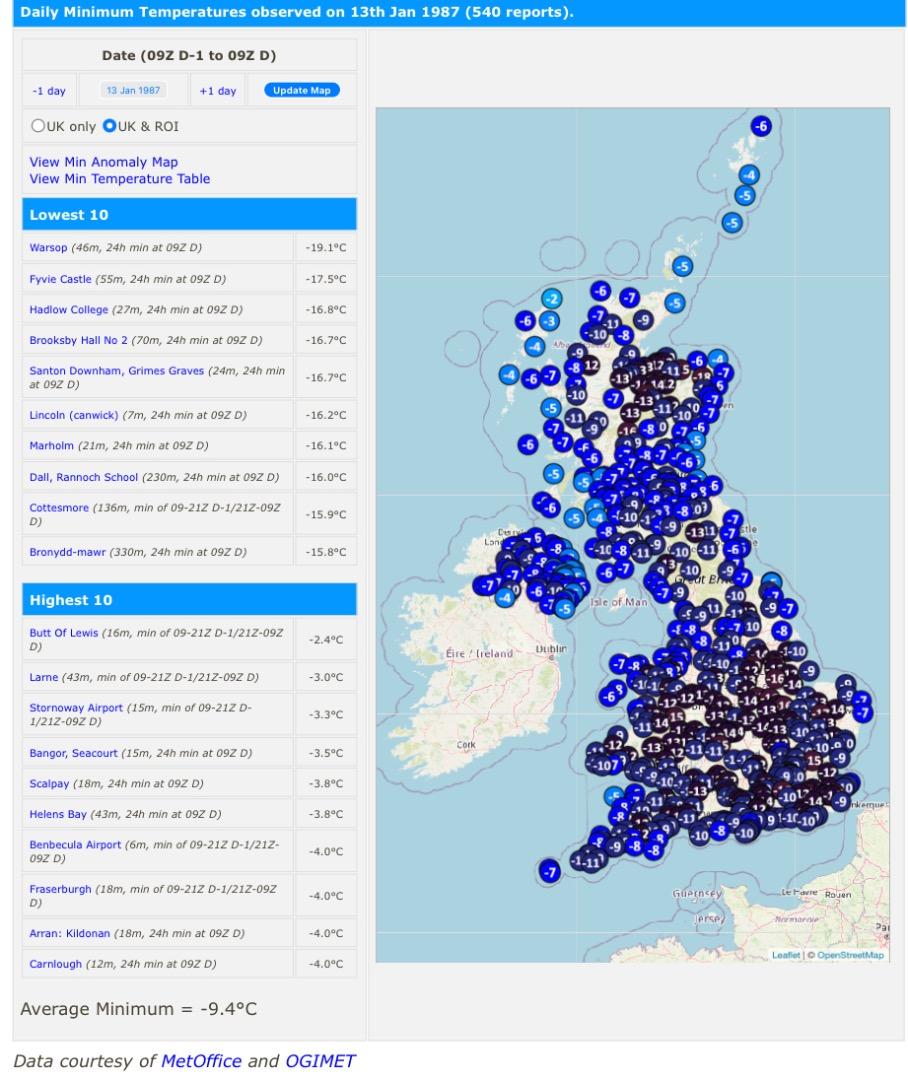Follow the MetOffice data credit link
Viewport: 908px width, 1080px height.
(x=201, y=1061)
